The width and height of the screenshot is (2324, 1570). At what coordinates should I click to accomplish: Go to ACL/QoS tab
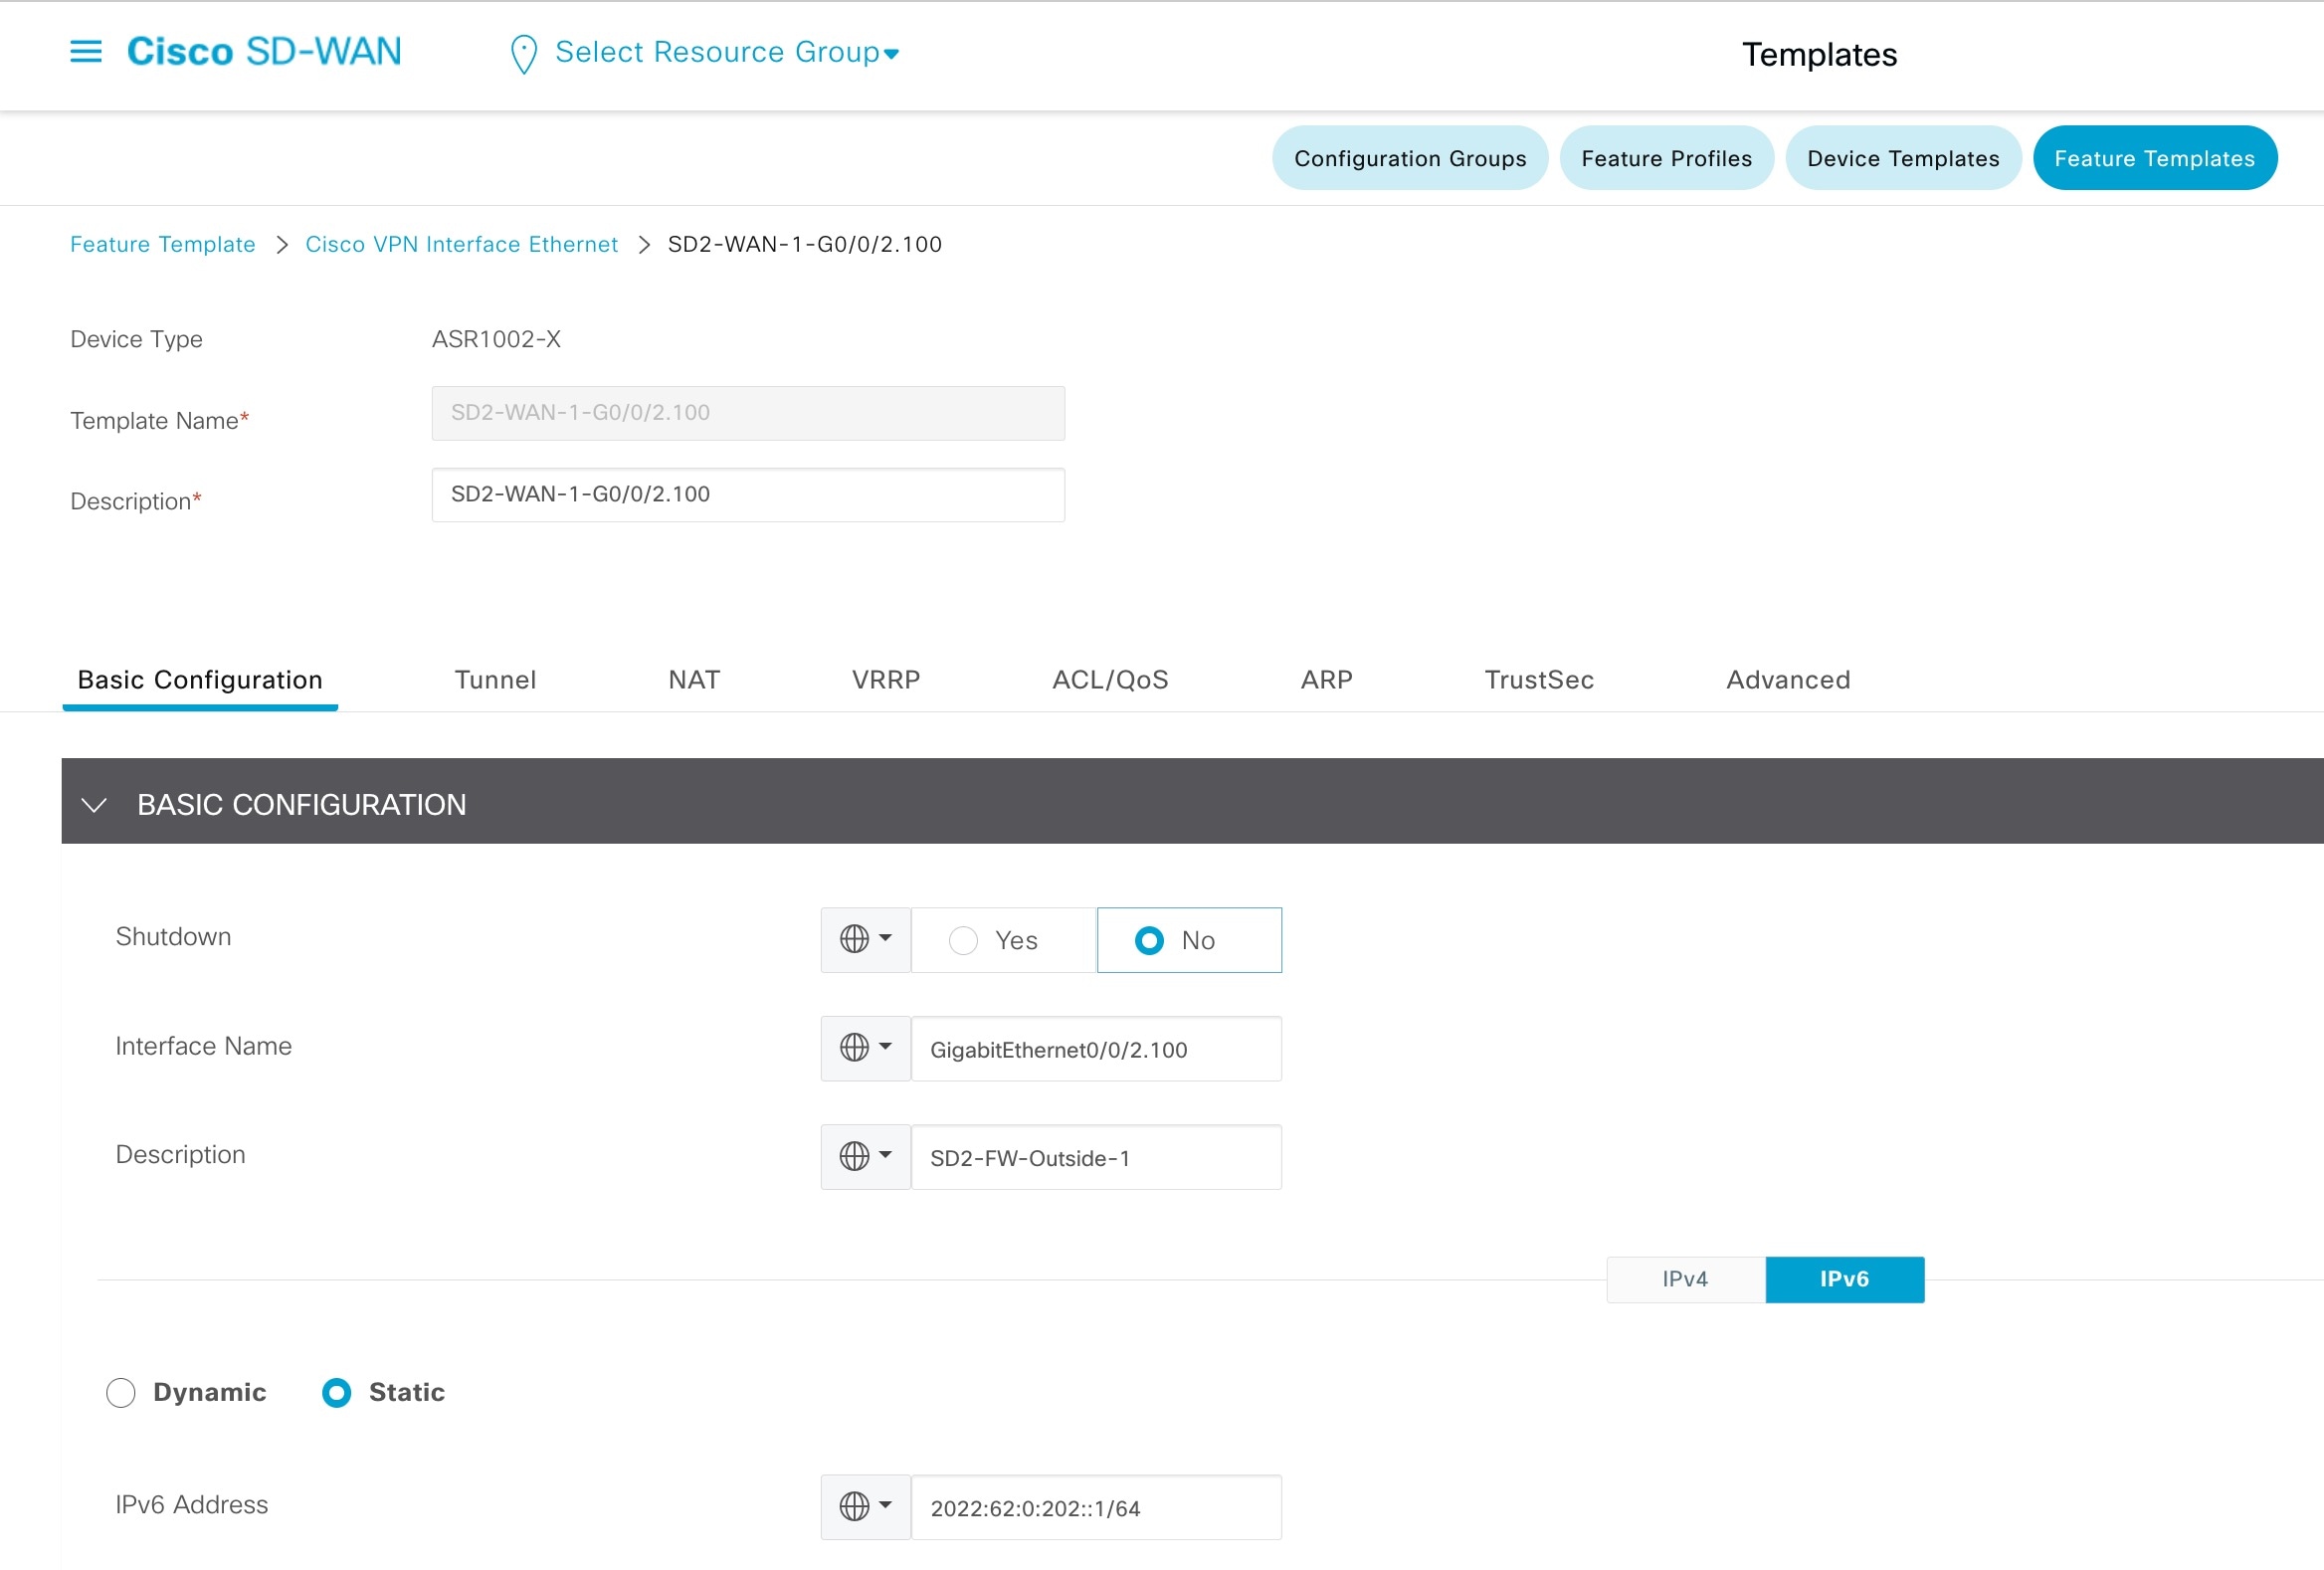1110,680
